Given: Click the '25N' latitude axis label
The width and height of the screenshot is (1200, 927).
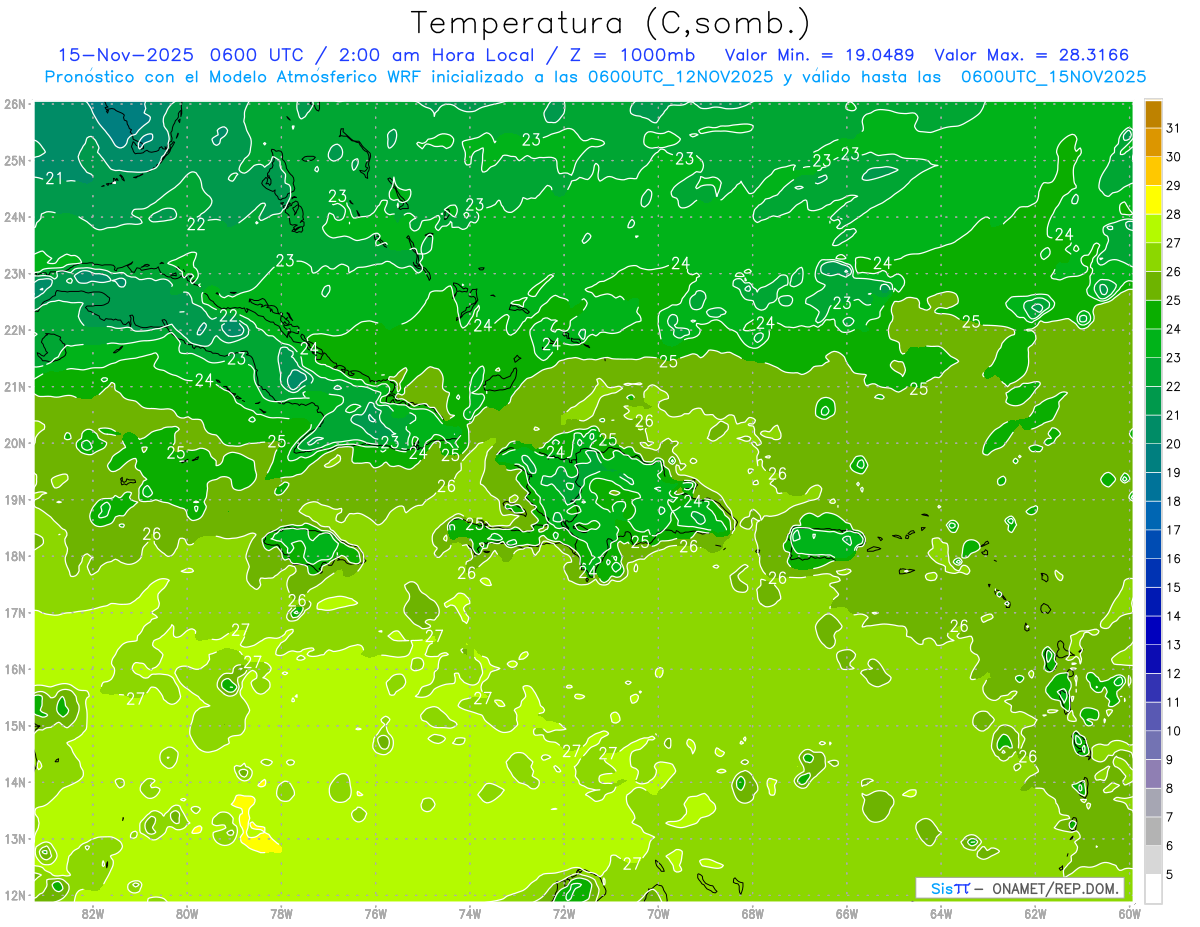Looking at the screenshot, I should click(x=15, y=160).
